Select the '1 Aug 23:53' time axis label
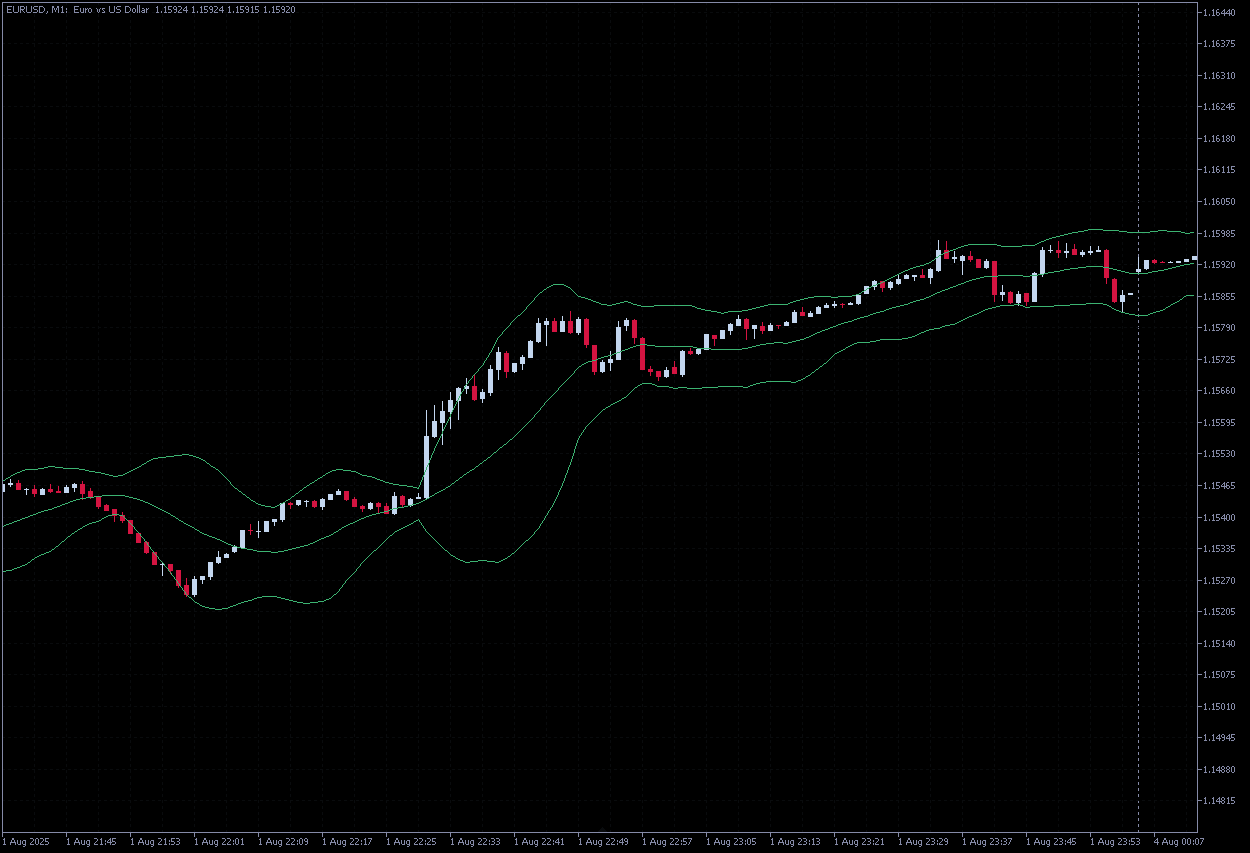The image size is (1250, 853). [x=1115, y=841]
